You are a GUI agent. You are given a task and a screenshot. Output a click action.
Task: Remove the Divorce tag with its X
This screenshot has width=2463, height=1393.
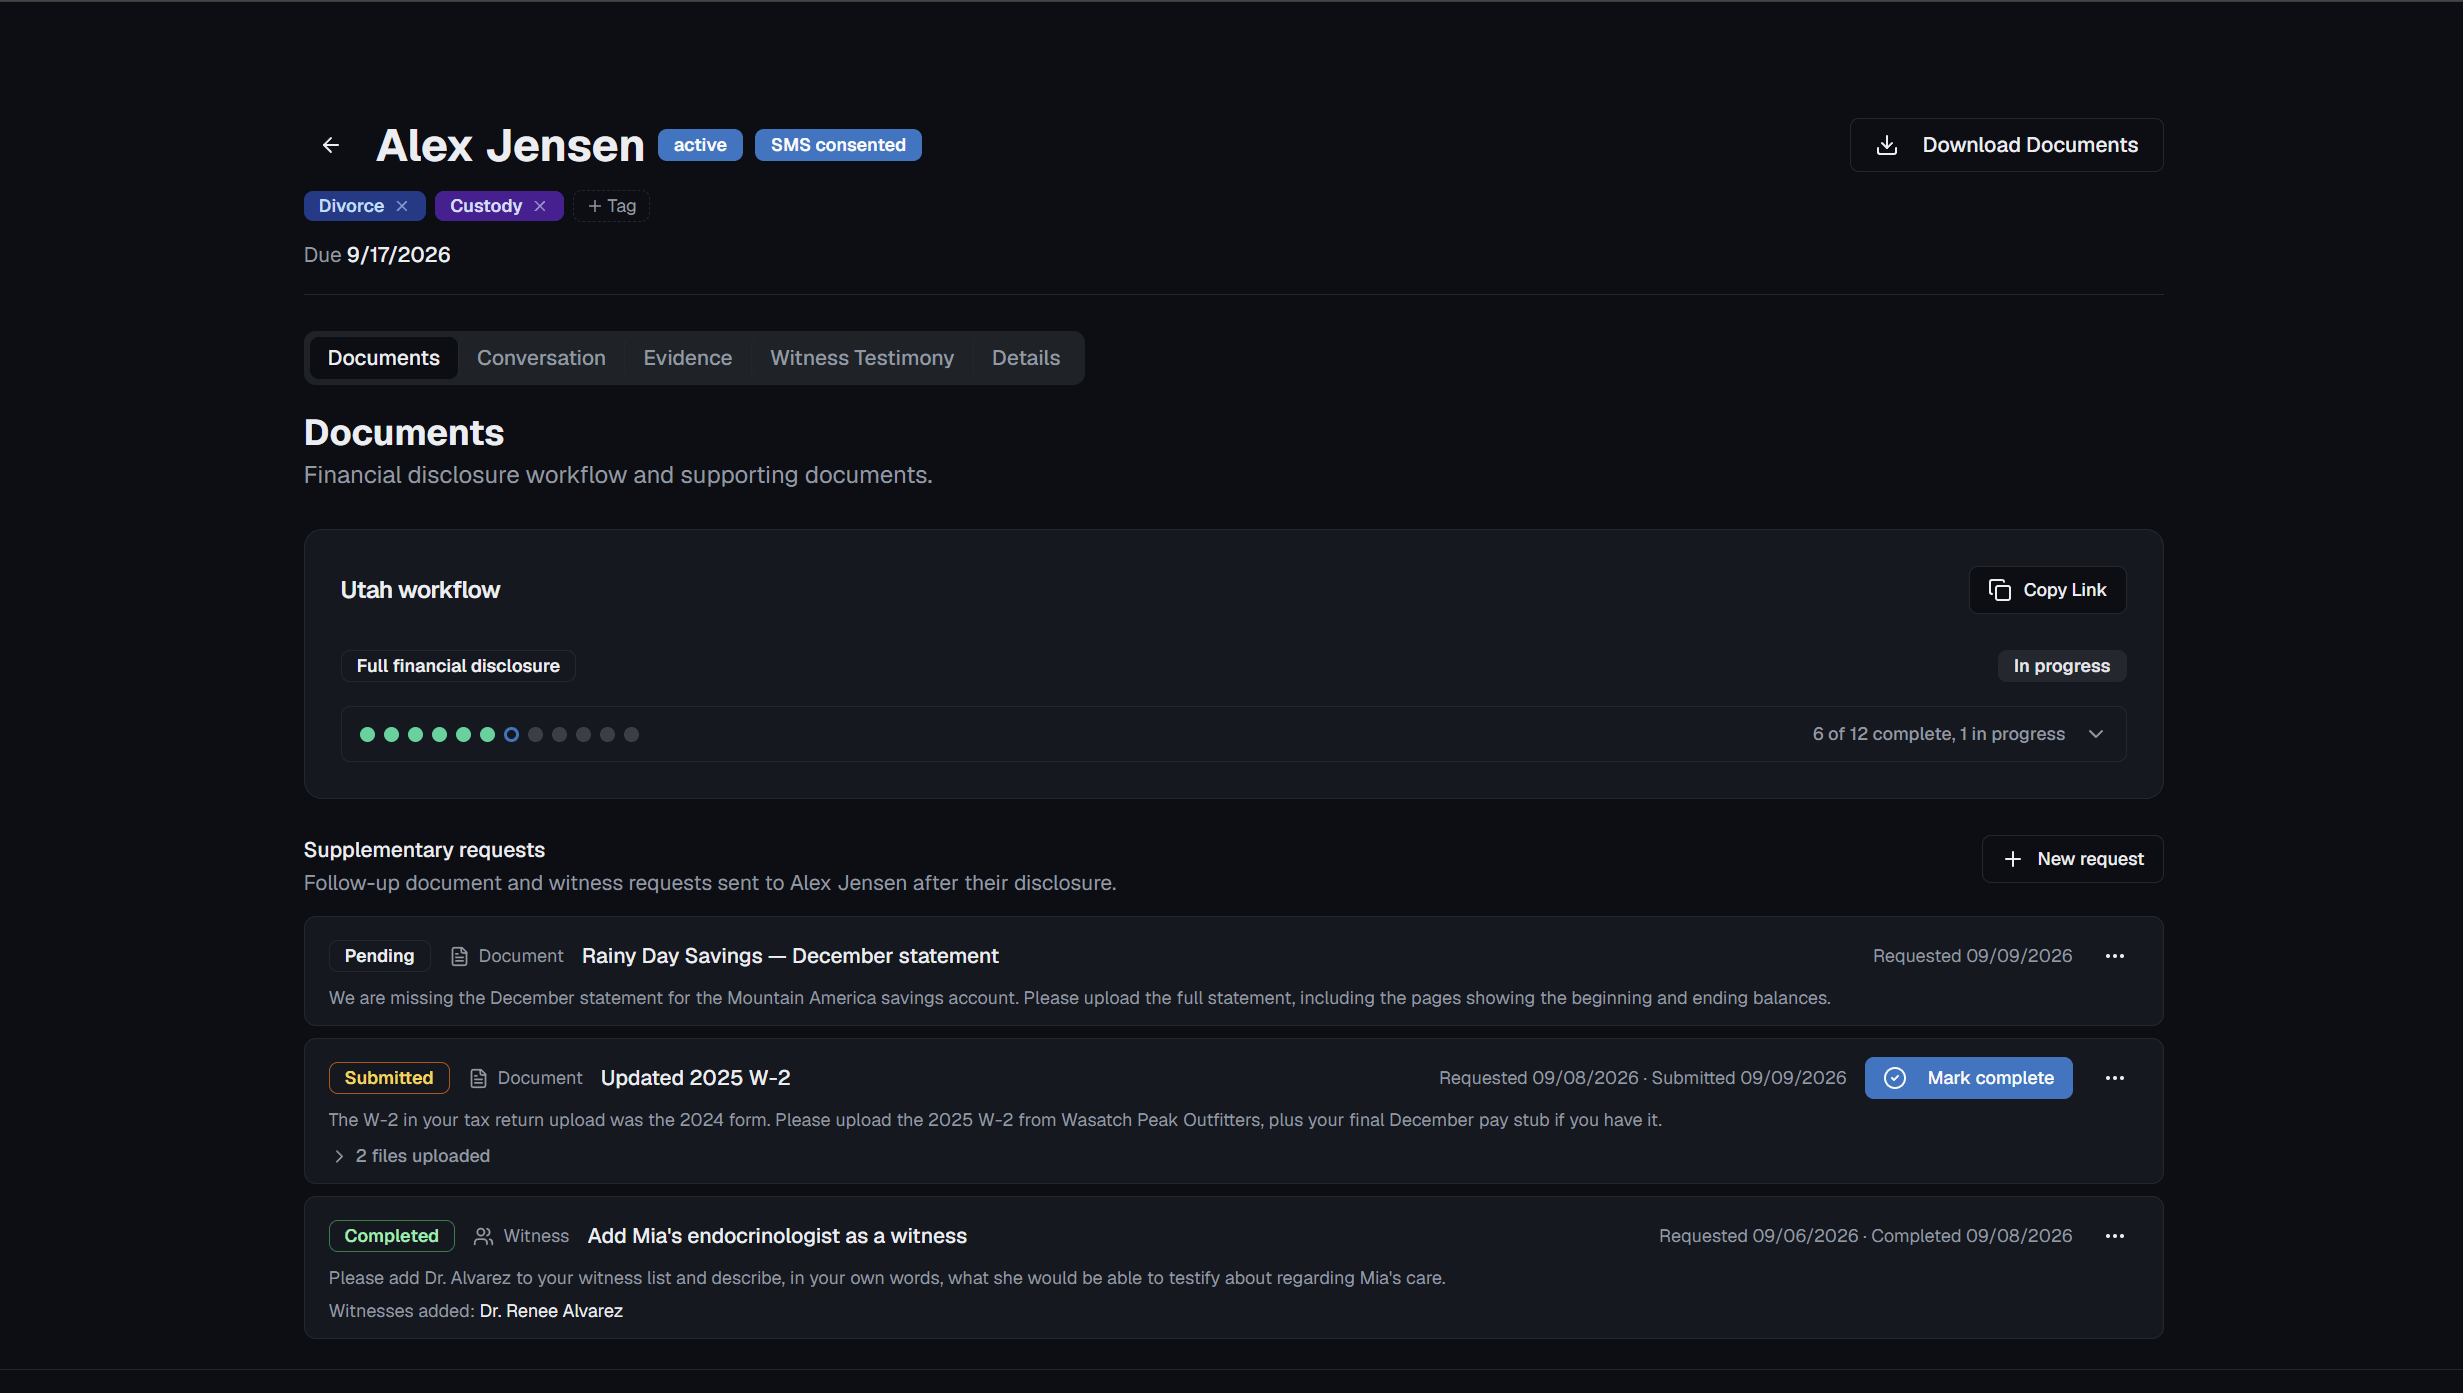[x=402, y=206]
